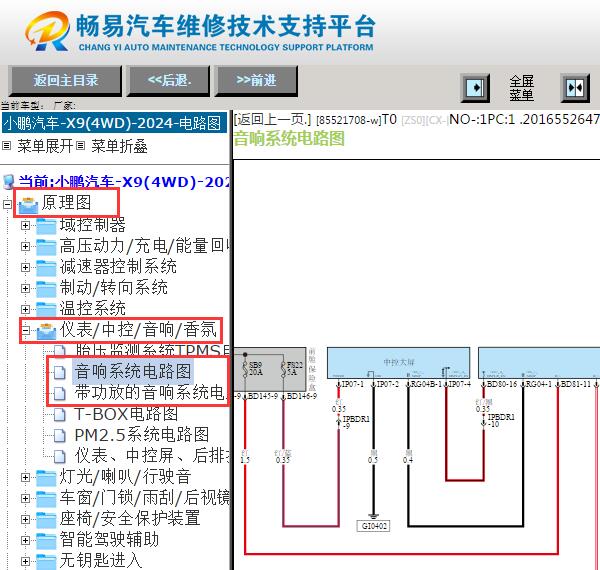Open the 全屏菜单 full-screen menu

tap(521, 88)
